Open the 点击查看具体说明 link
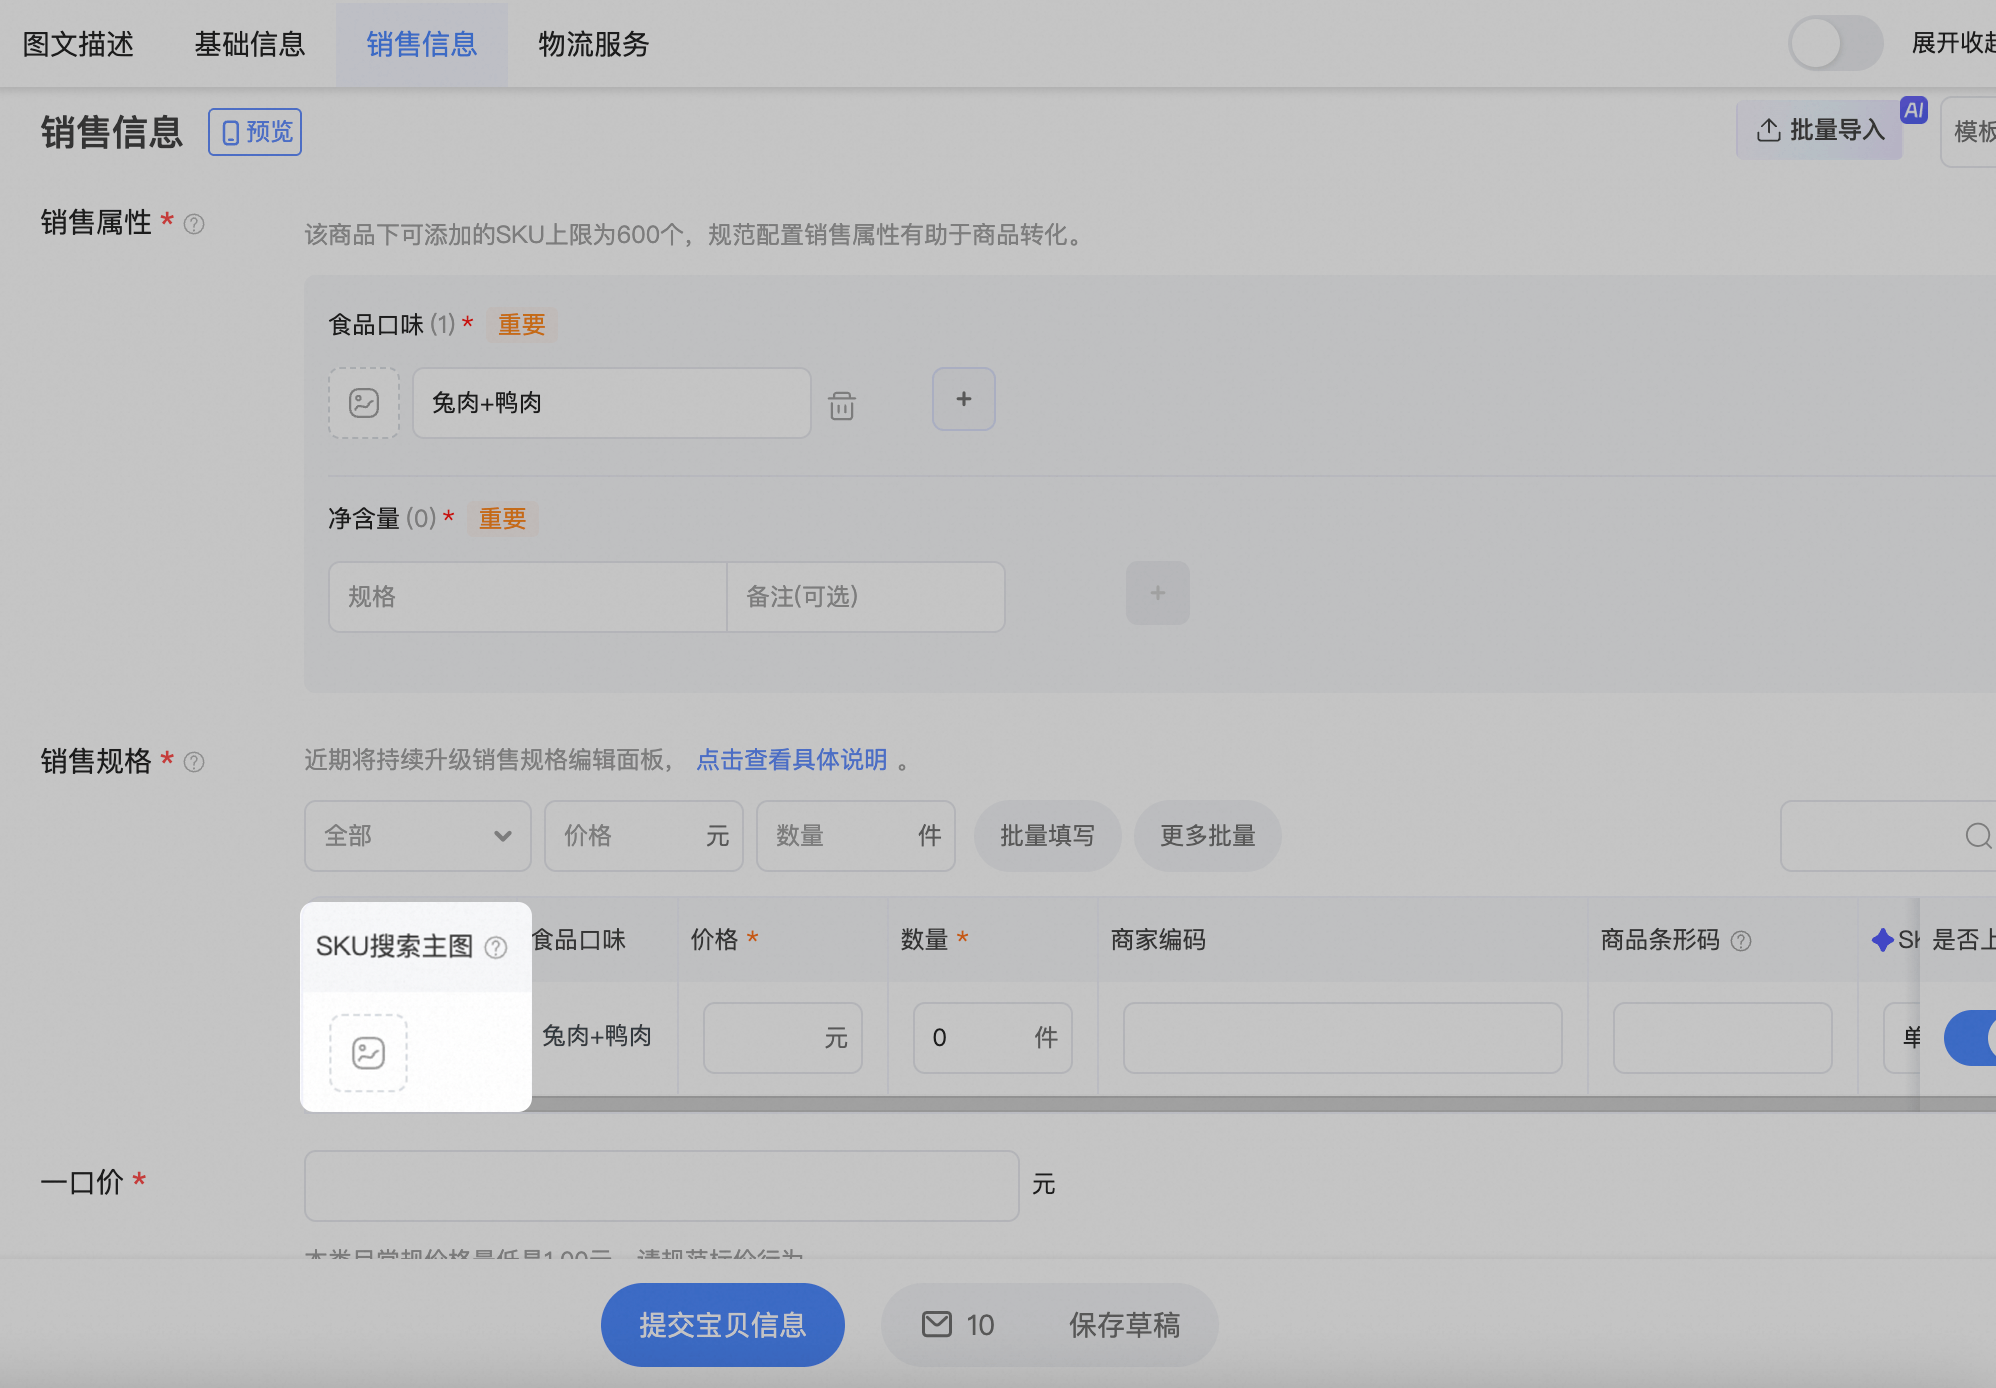1996x1388 pixels. [x=792, y=760]
